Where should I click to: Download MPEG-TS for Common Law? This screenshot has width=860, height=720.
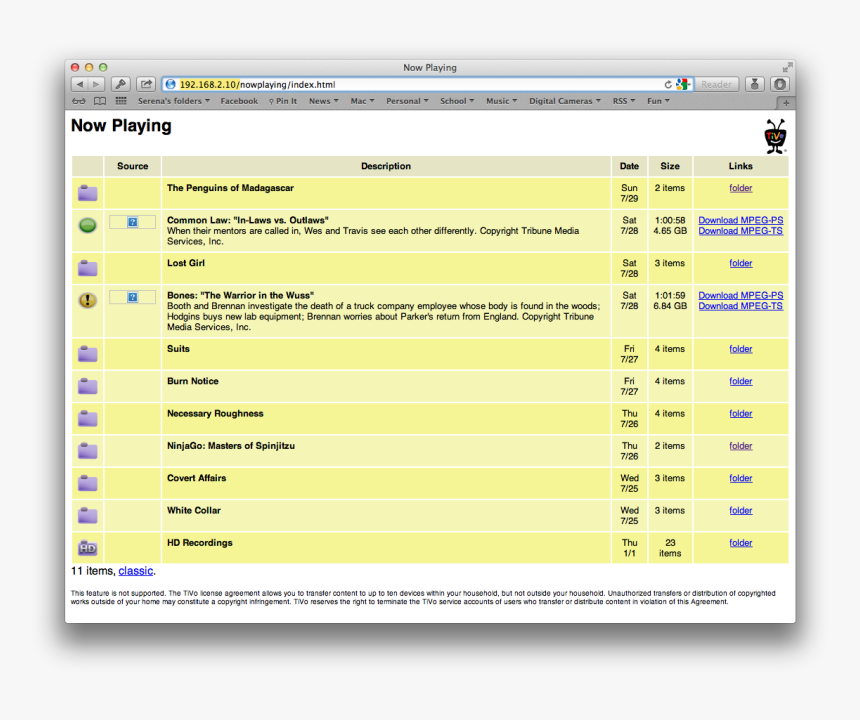(740, 231)
